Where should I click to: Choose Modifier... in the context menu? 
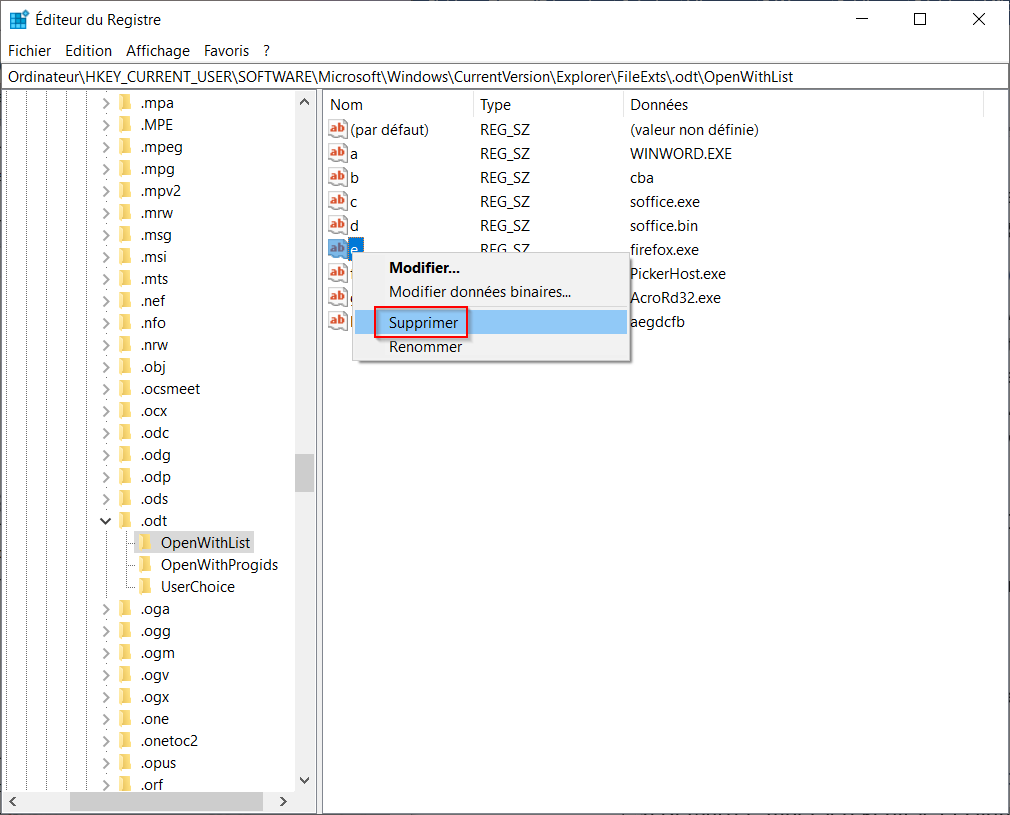[x=491, y=267]
